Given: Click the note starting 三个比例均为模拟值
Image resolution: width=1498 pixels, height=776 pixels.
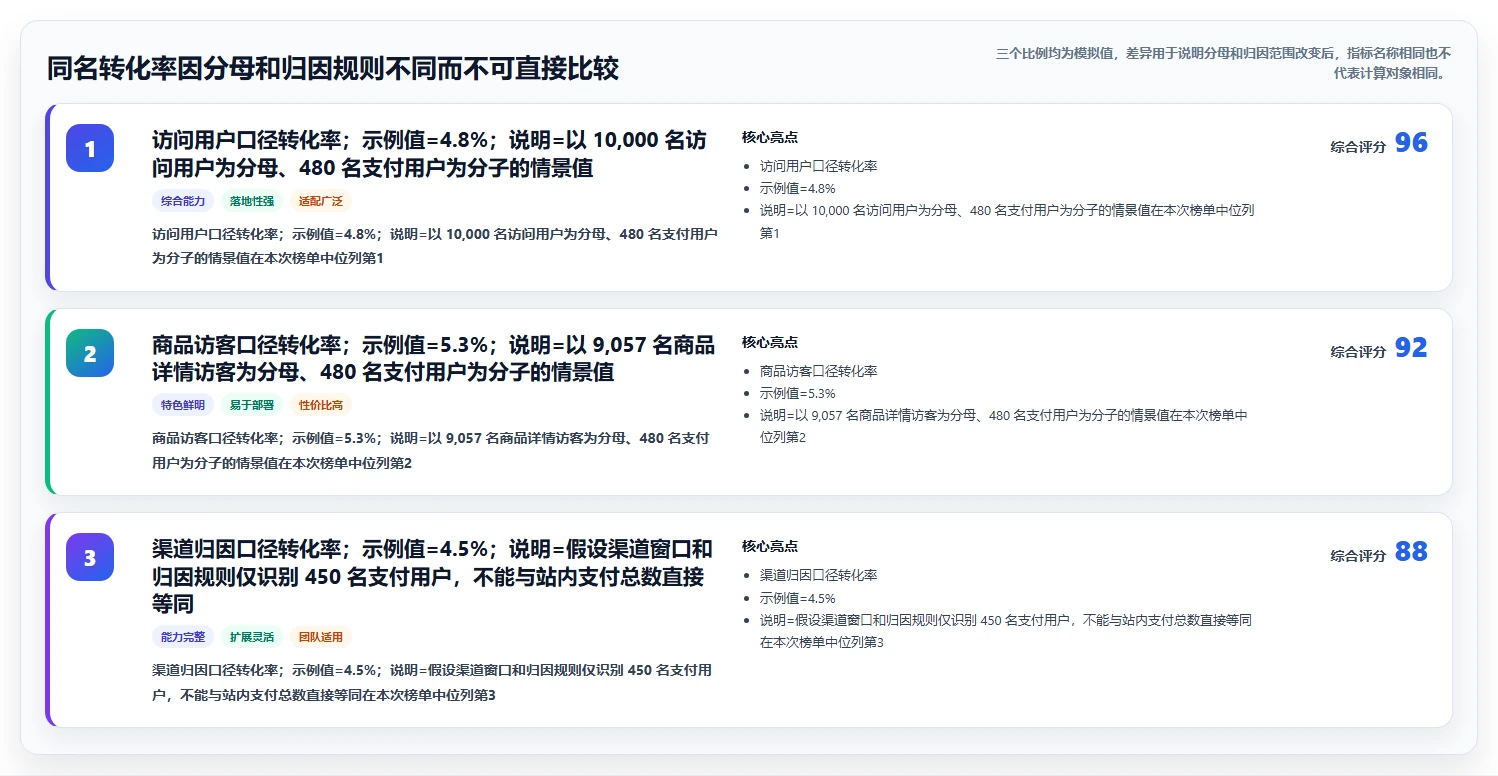Looking at the screenshot, I should (x=1223, y=63).
